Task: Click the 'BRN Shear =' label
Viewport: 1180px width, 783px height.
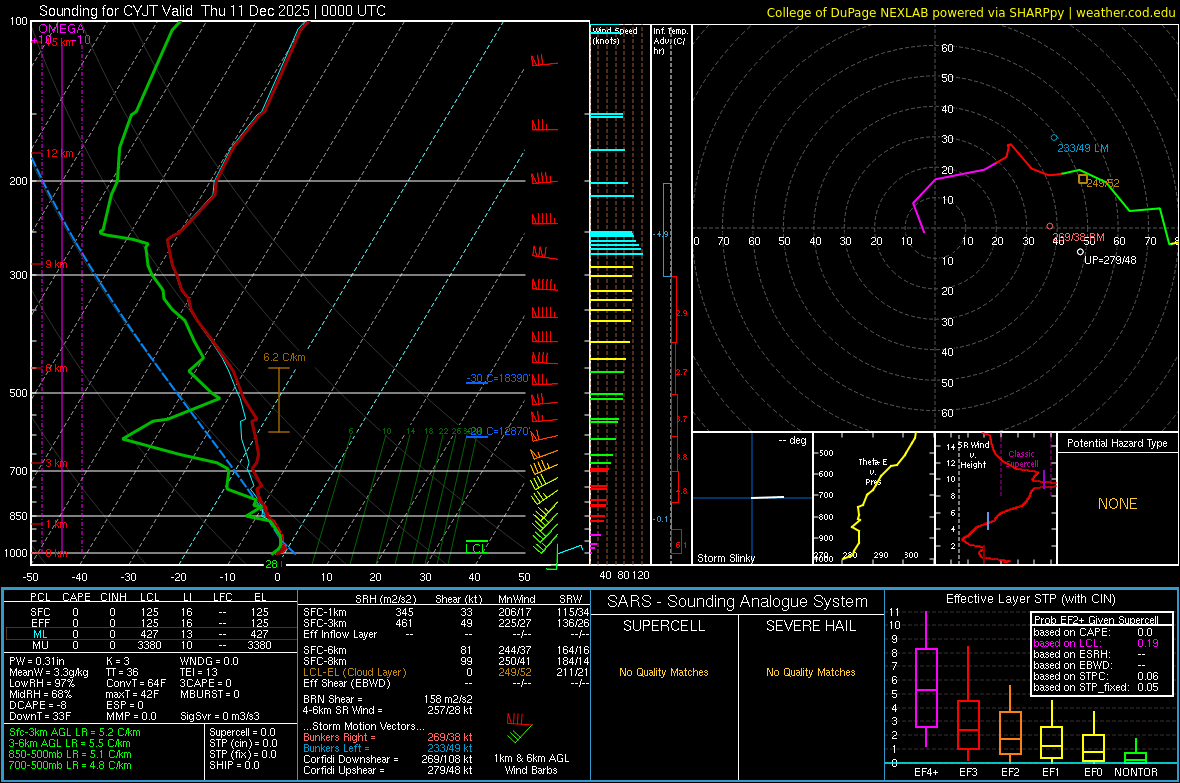Action: tap(333, 699)
